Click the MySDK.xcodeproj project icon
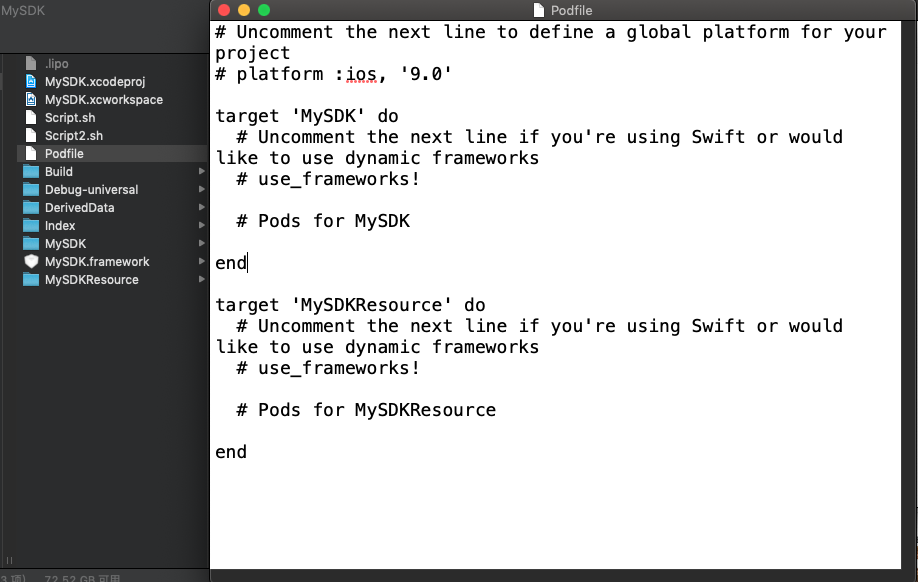This screenshot has height=582, width=918. [x=31, y=81]
